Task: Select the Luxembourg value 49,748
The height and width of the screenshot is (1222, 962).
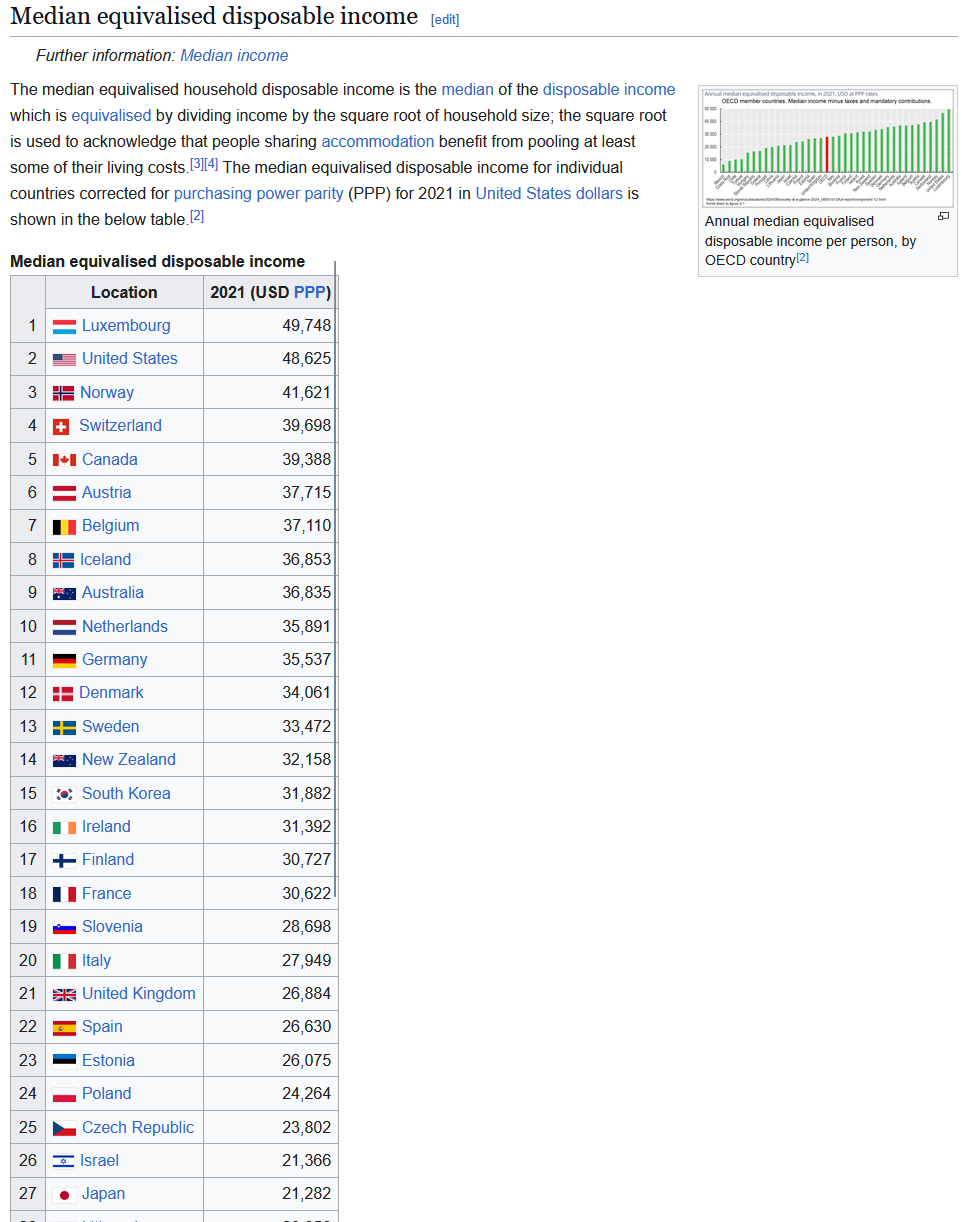Action: point(306,326)
